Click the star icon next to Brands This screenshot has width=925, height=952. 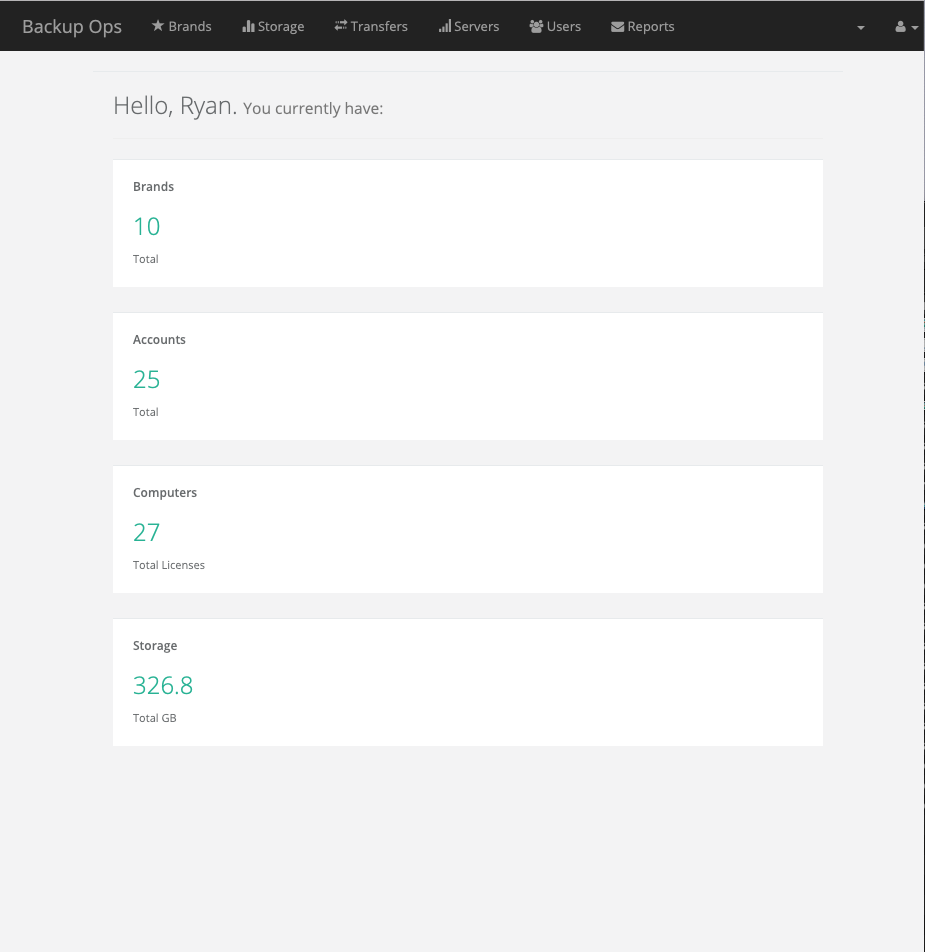[x=158, y=26]
